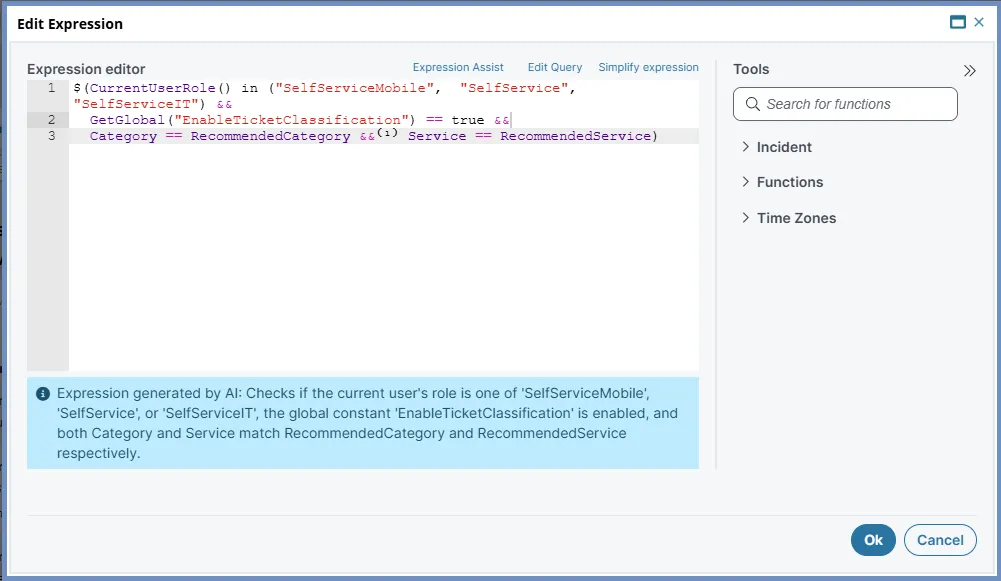Maximize the Edit Expression dialog
The image size is (1001, 581).
pyautogui.click(x=958, y=22)
